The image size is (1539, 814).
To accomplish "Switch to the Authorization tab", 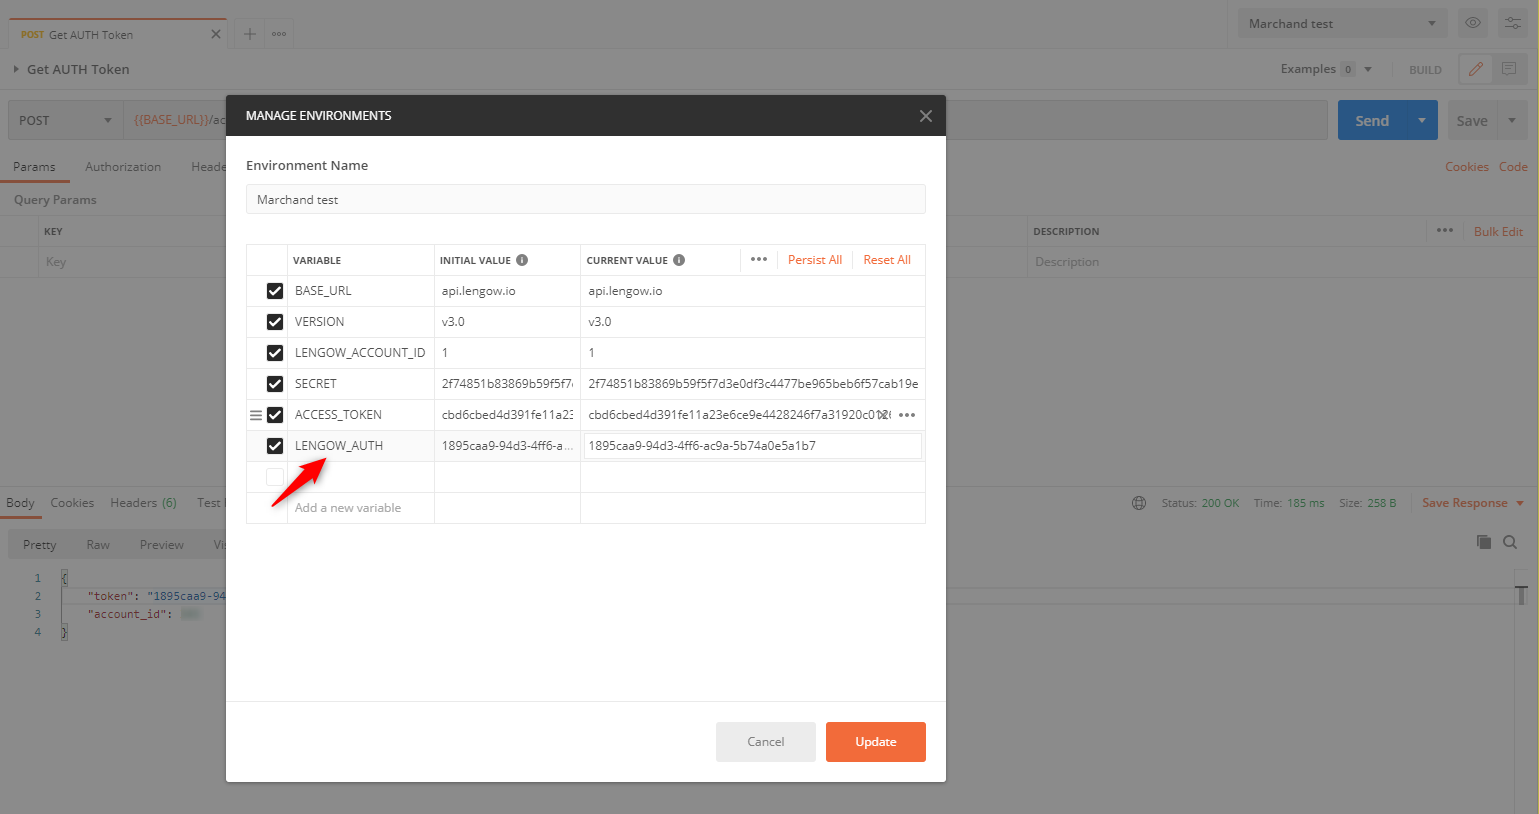I will coord(123,167).
